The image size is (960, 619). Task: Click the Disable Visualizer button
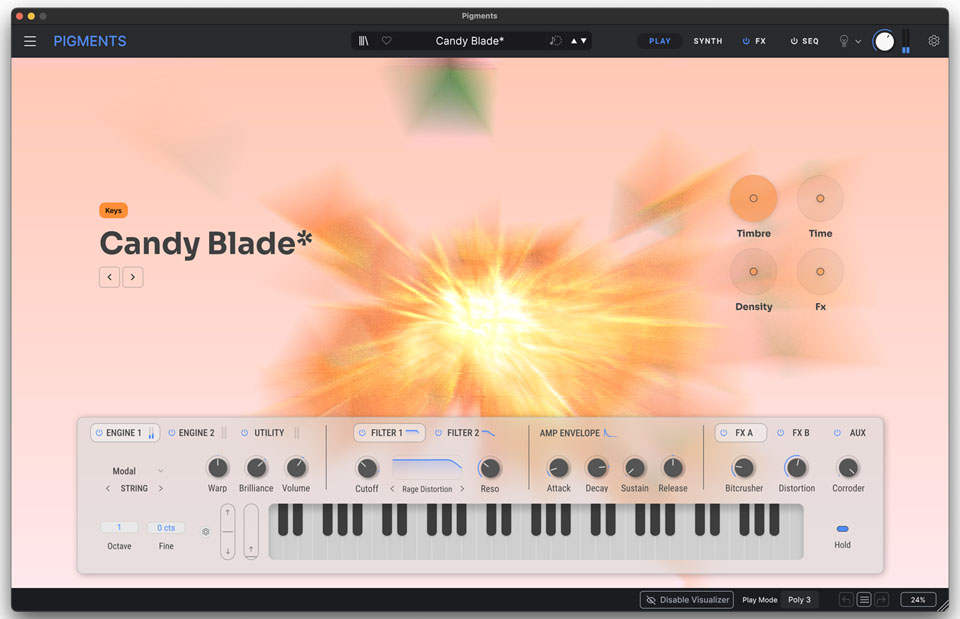tap(687, 600)
